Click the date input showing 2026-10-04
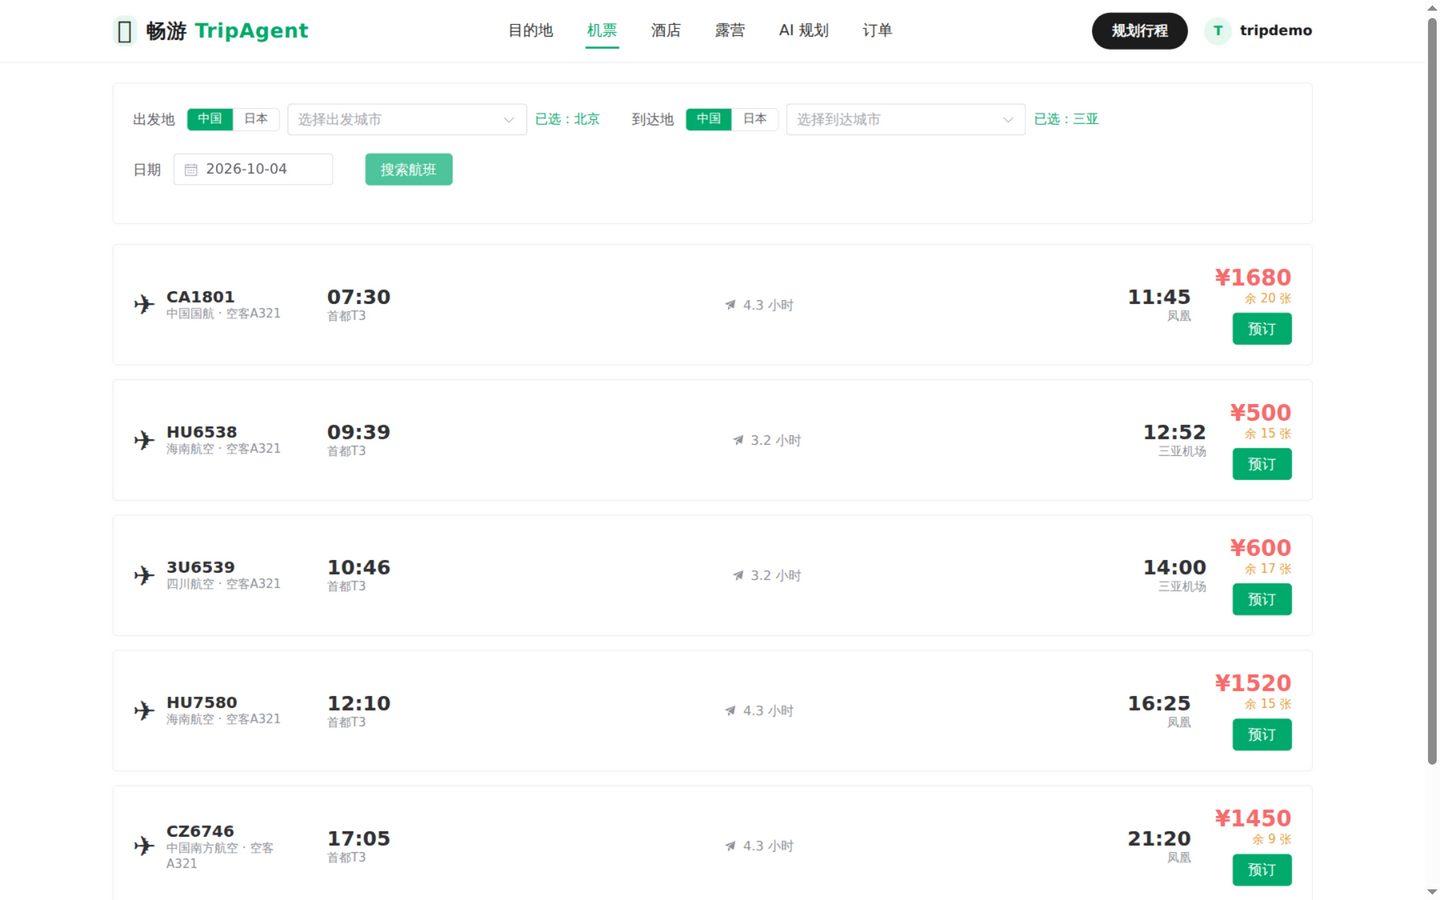Screen dimensions: 1440x900 [x=253, y=170]
